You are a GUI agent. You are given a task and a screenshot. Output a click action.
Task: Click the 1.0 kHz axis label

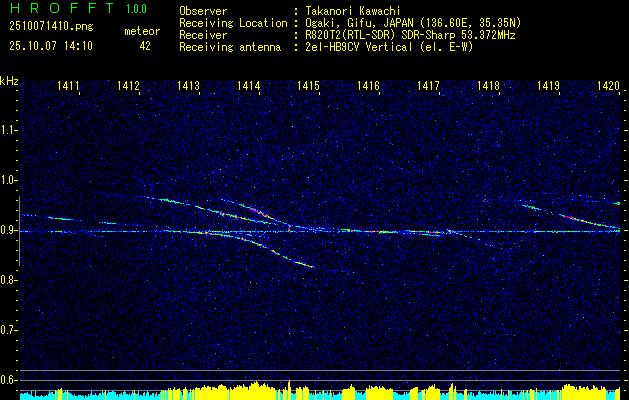pyautogui.click(x=8, y=180)
